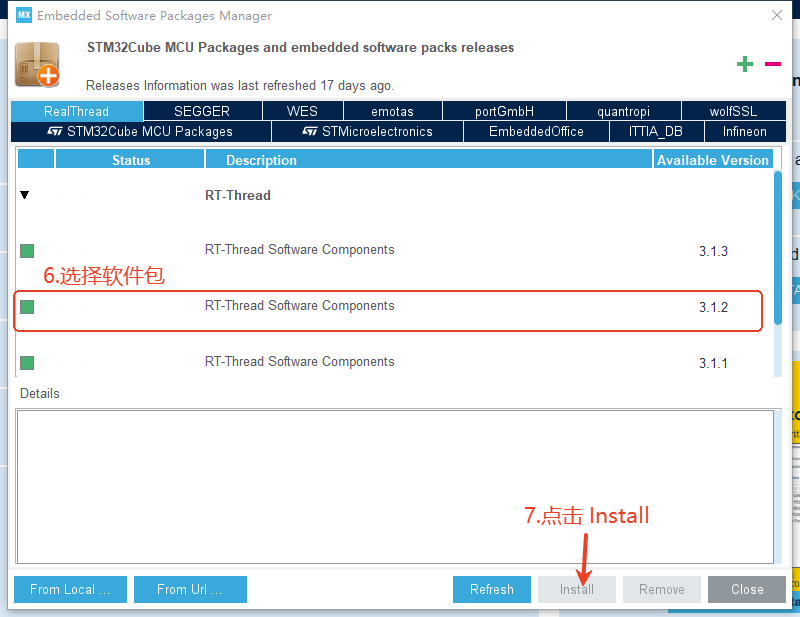The width and height of the screenshot is (800, 617).
Task: Click the package box icon in header
Action: tap(37, 65)
